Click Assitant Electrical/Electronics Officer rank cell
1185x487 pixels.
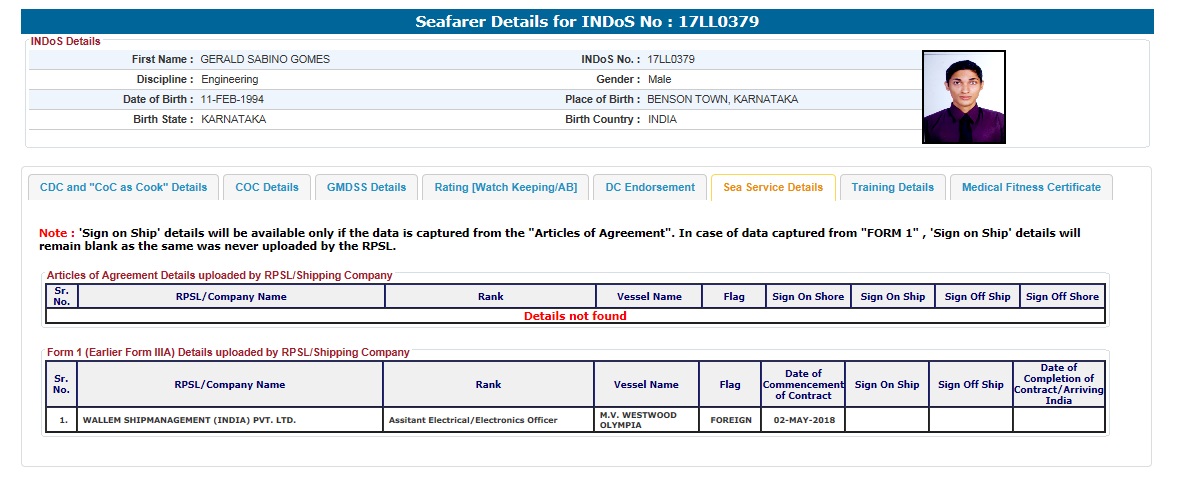click(488, 420)
